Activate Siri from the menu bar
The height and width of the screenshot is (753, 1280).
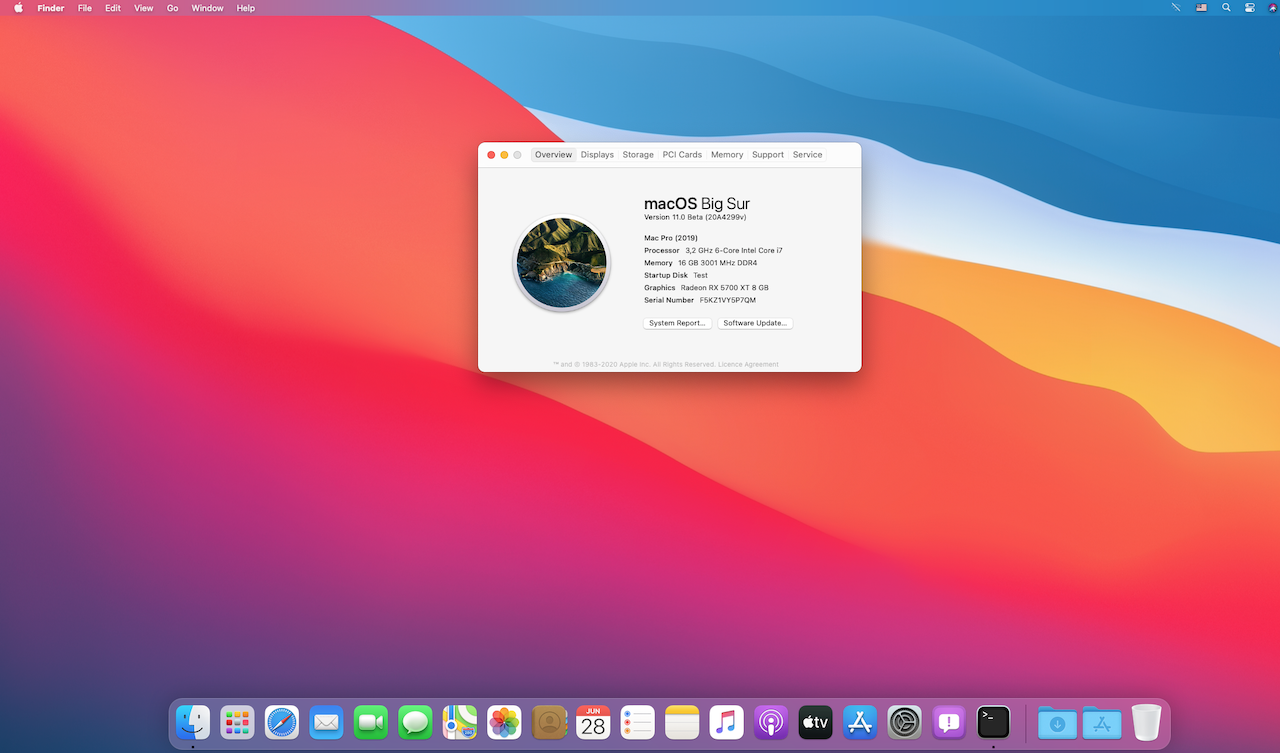[1273, 8]
